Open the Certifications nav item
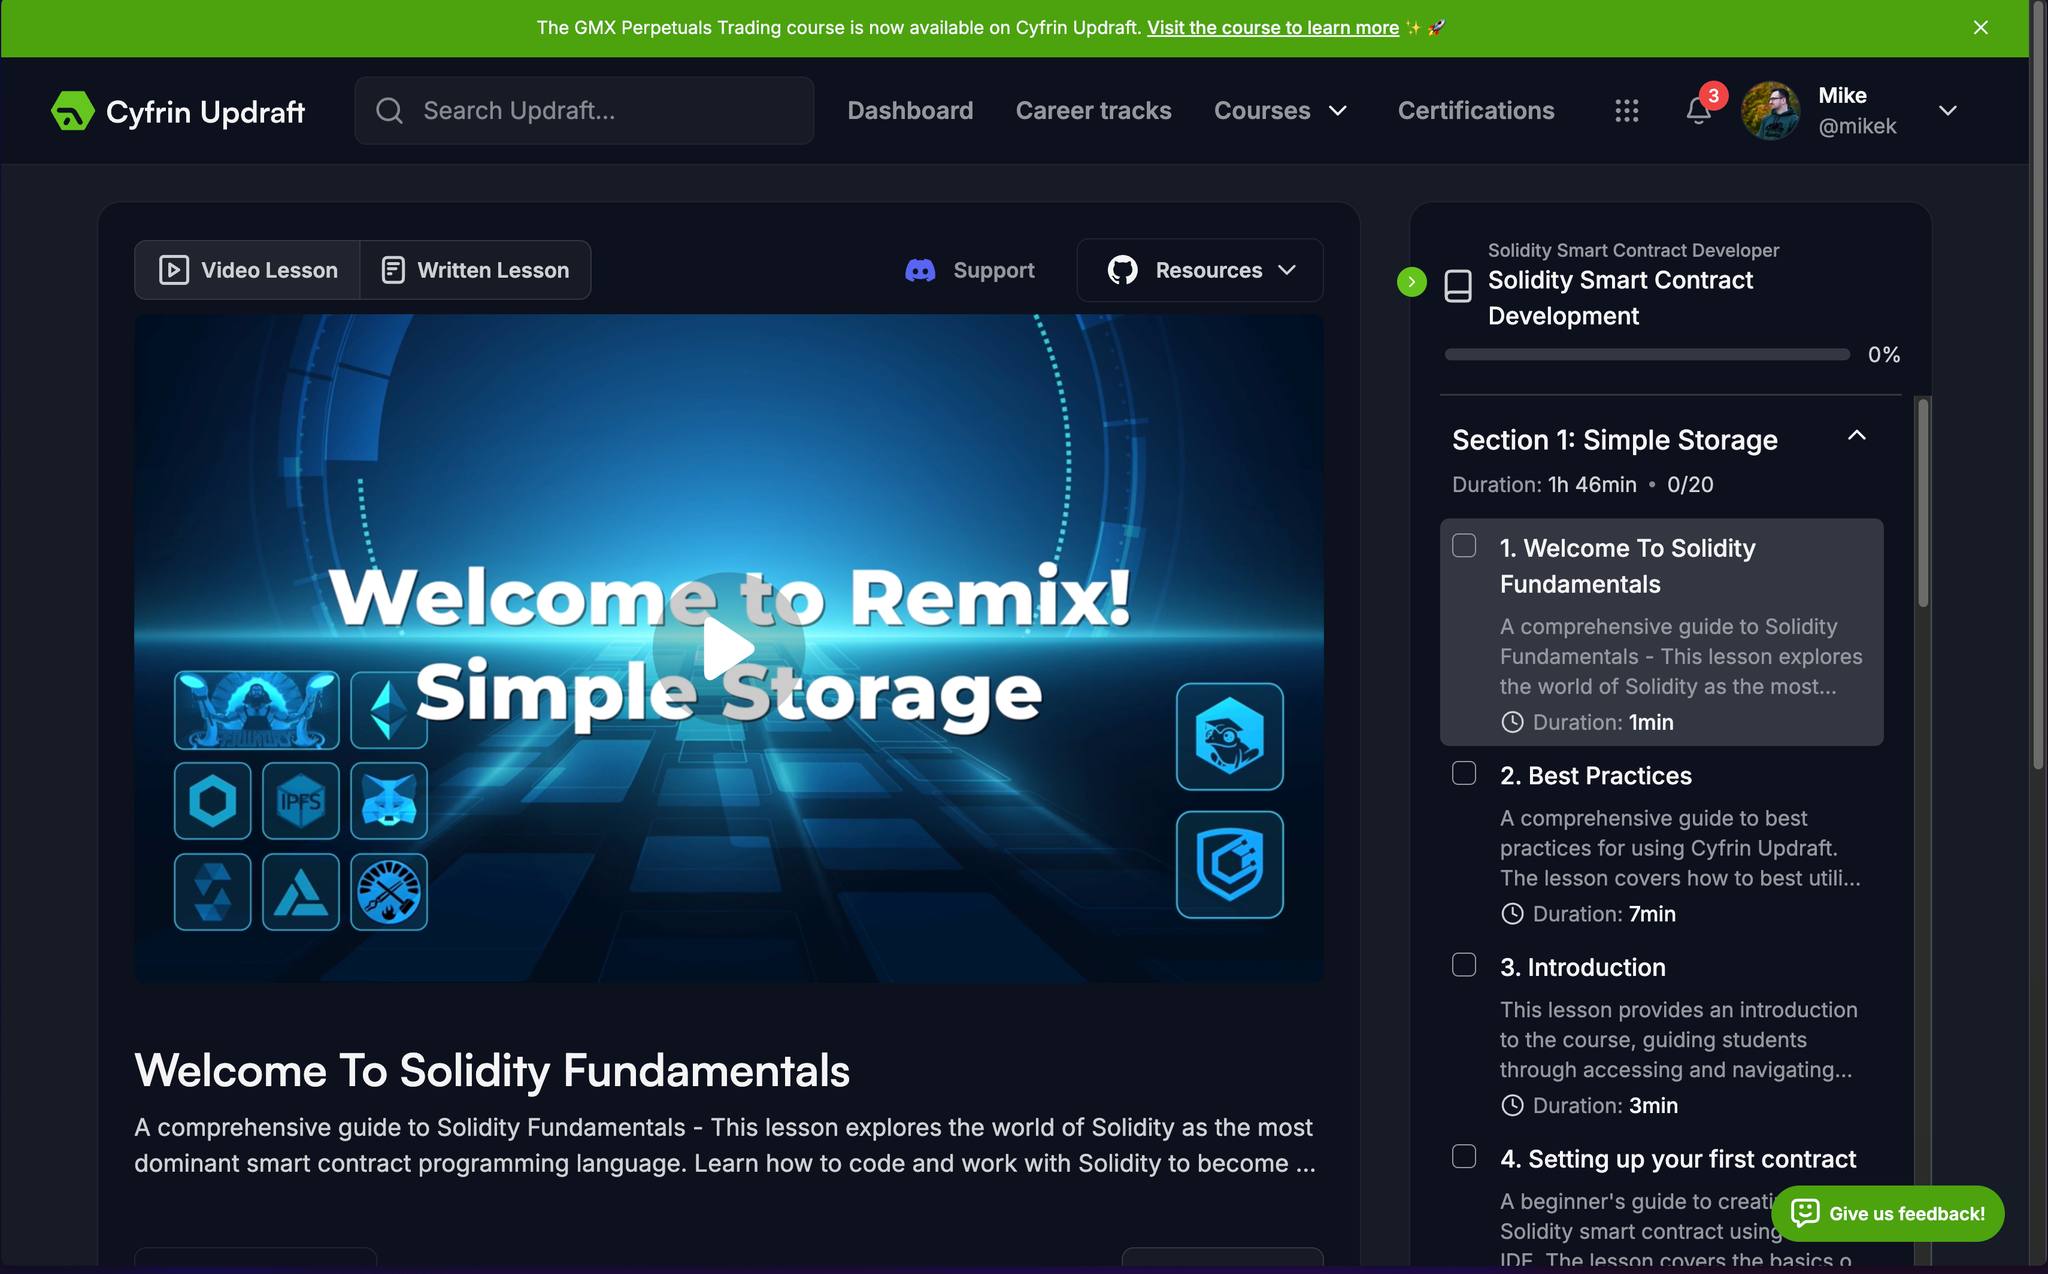This screenshot has height=1274, width=2048. (x=1476, y=111)
